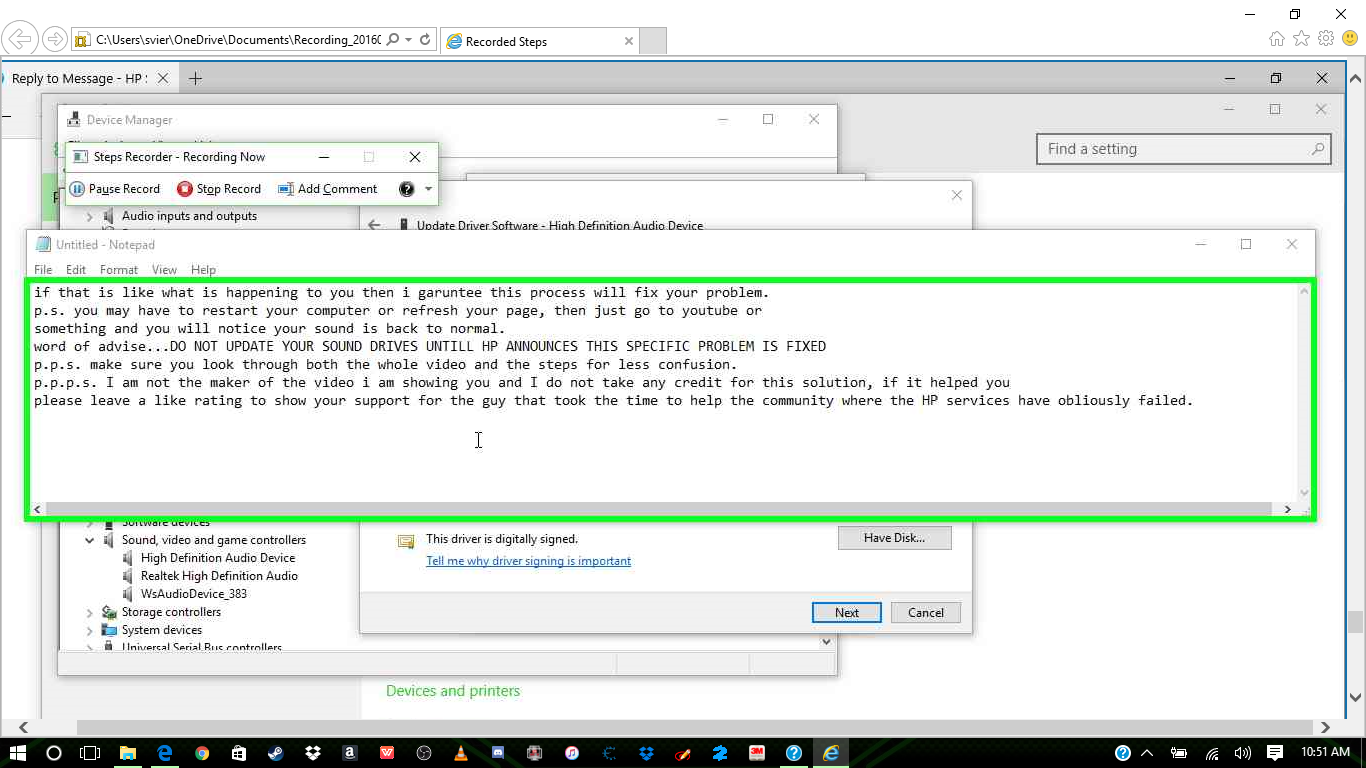Open the Notepad Help menu
1366x768 pixels.
tap(203, 270)
